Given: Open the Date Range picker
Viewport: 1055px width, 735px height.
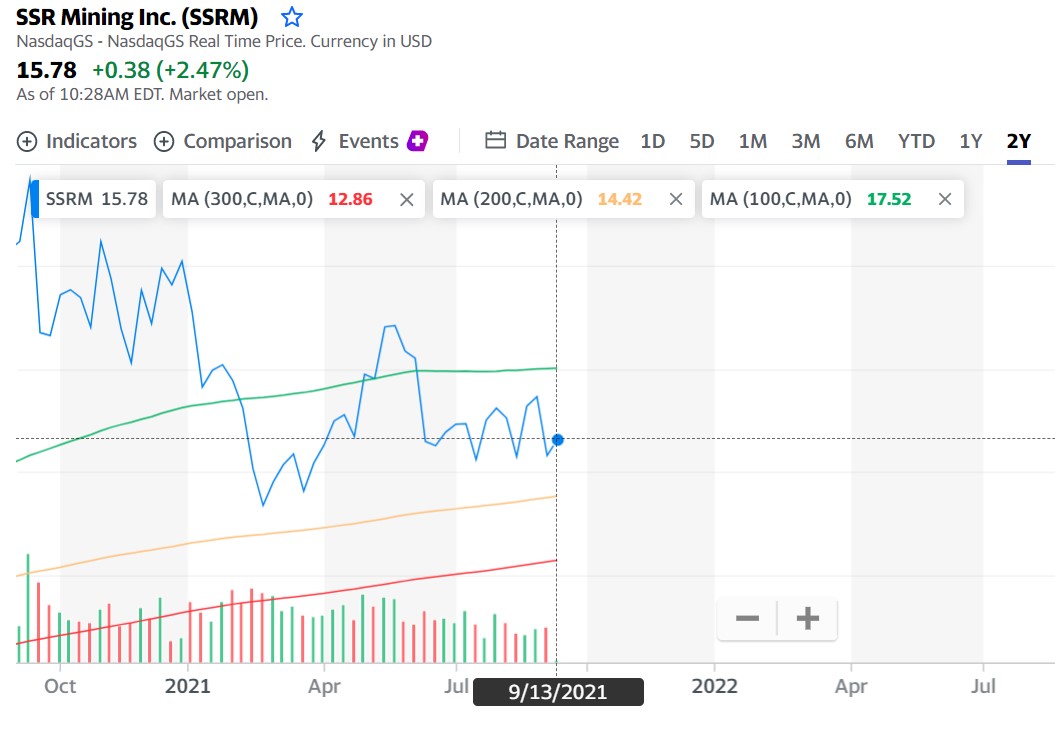Looking at the screenshot, I should 552,141.
